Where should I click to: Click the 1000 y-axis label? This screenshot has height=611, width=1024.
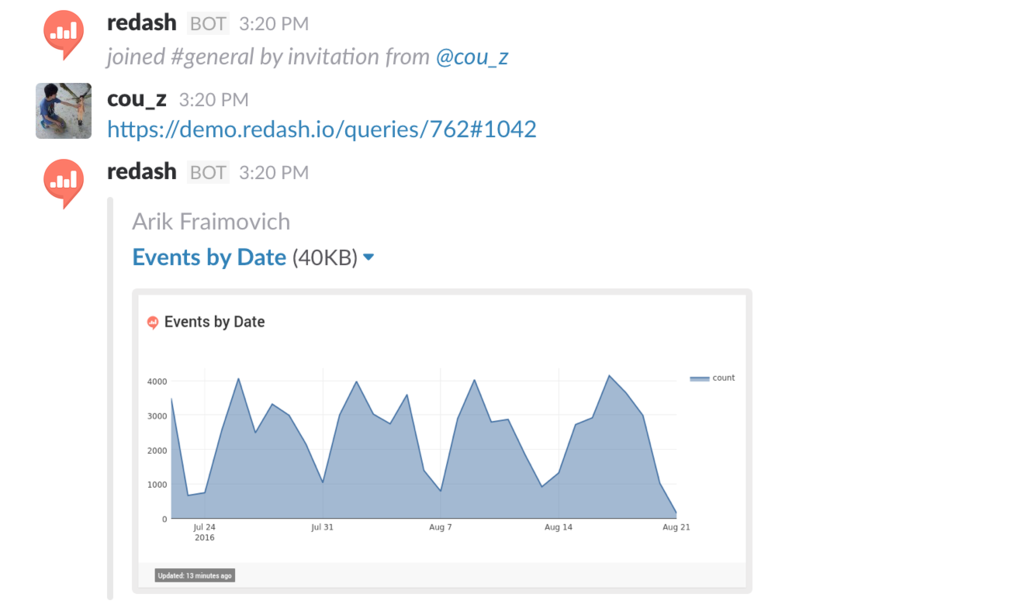(x=157, y=484)
